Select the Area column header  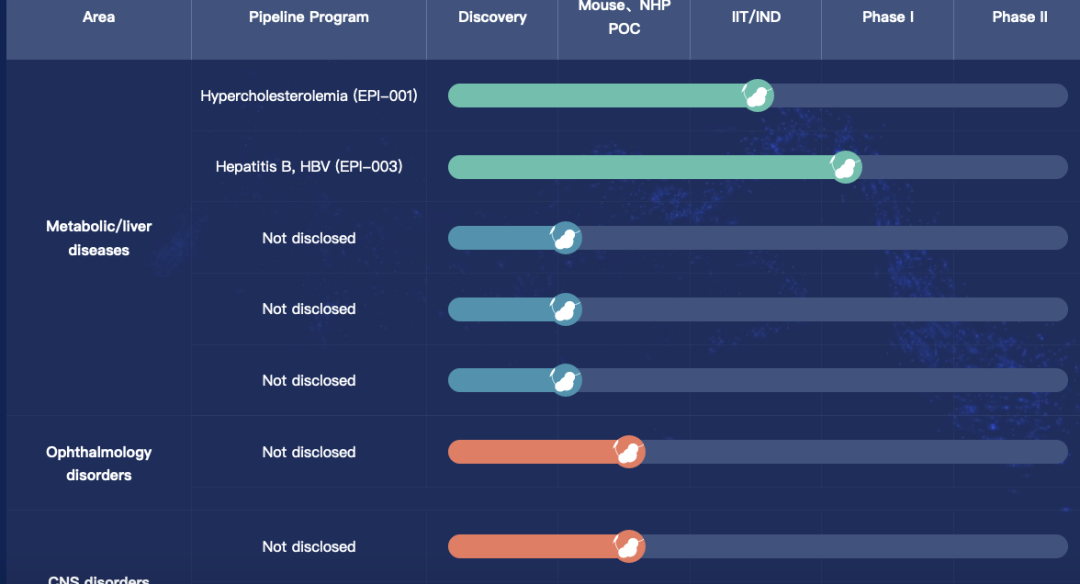(x=98, y=17)
